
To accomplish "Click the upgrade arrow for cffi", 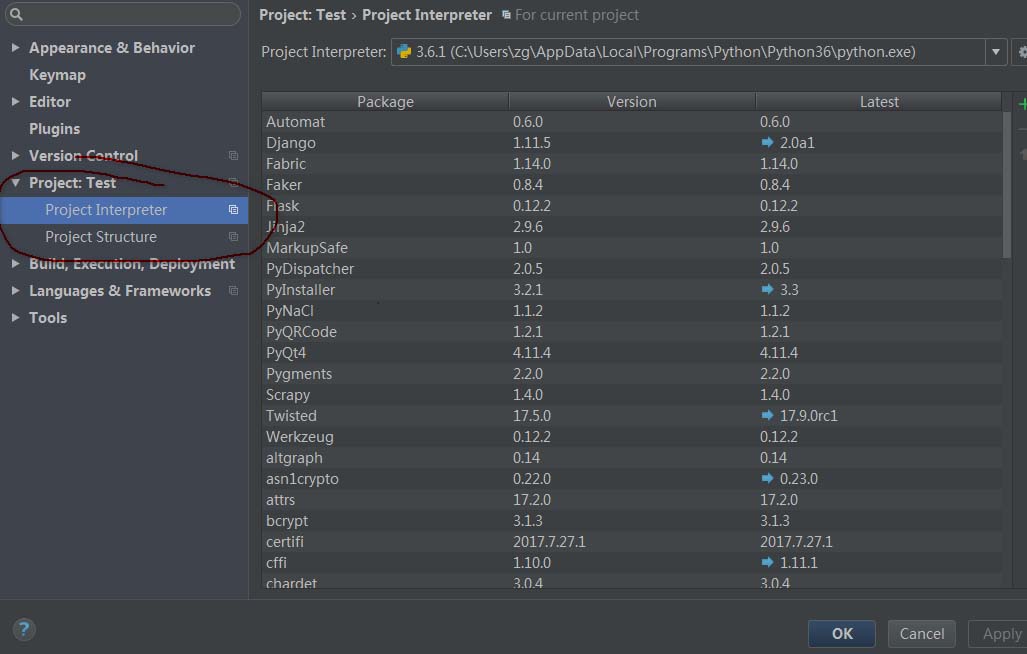I will click(x=767, y=562).
